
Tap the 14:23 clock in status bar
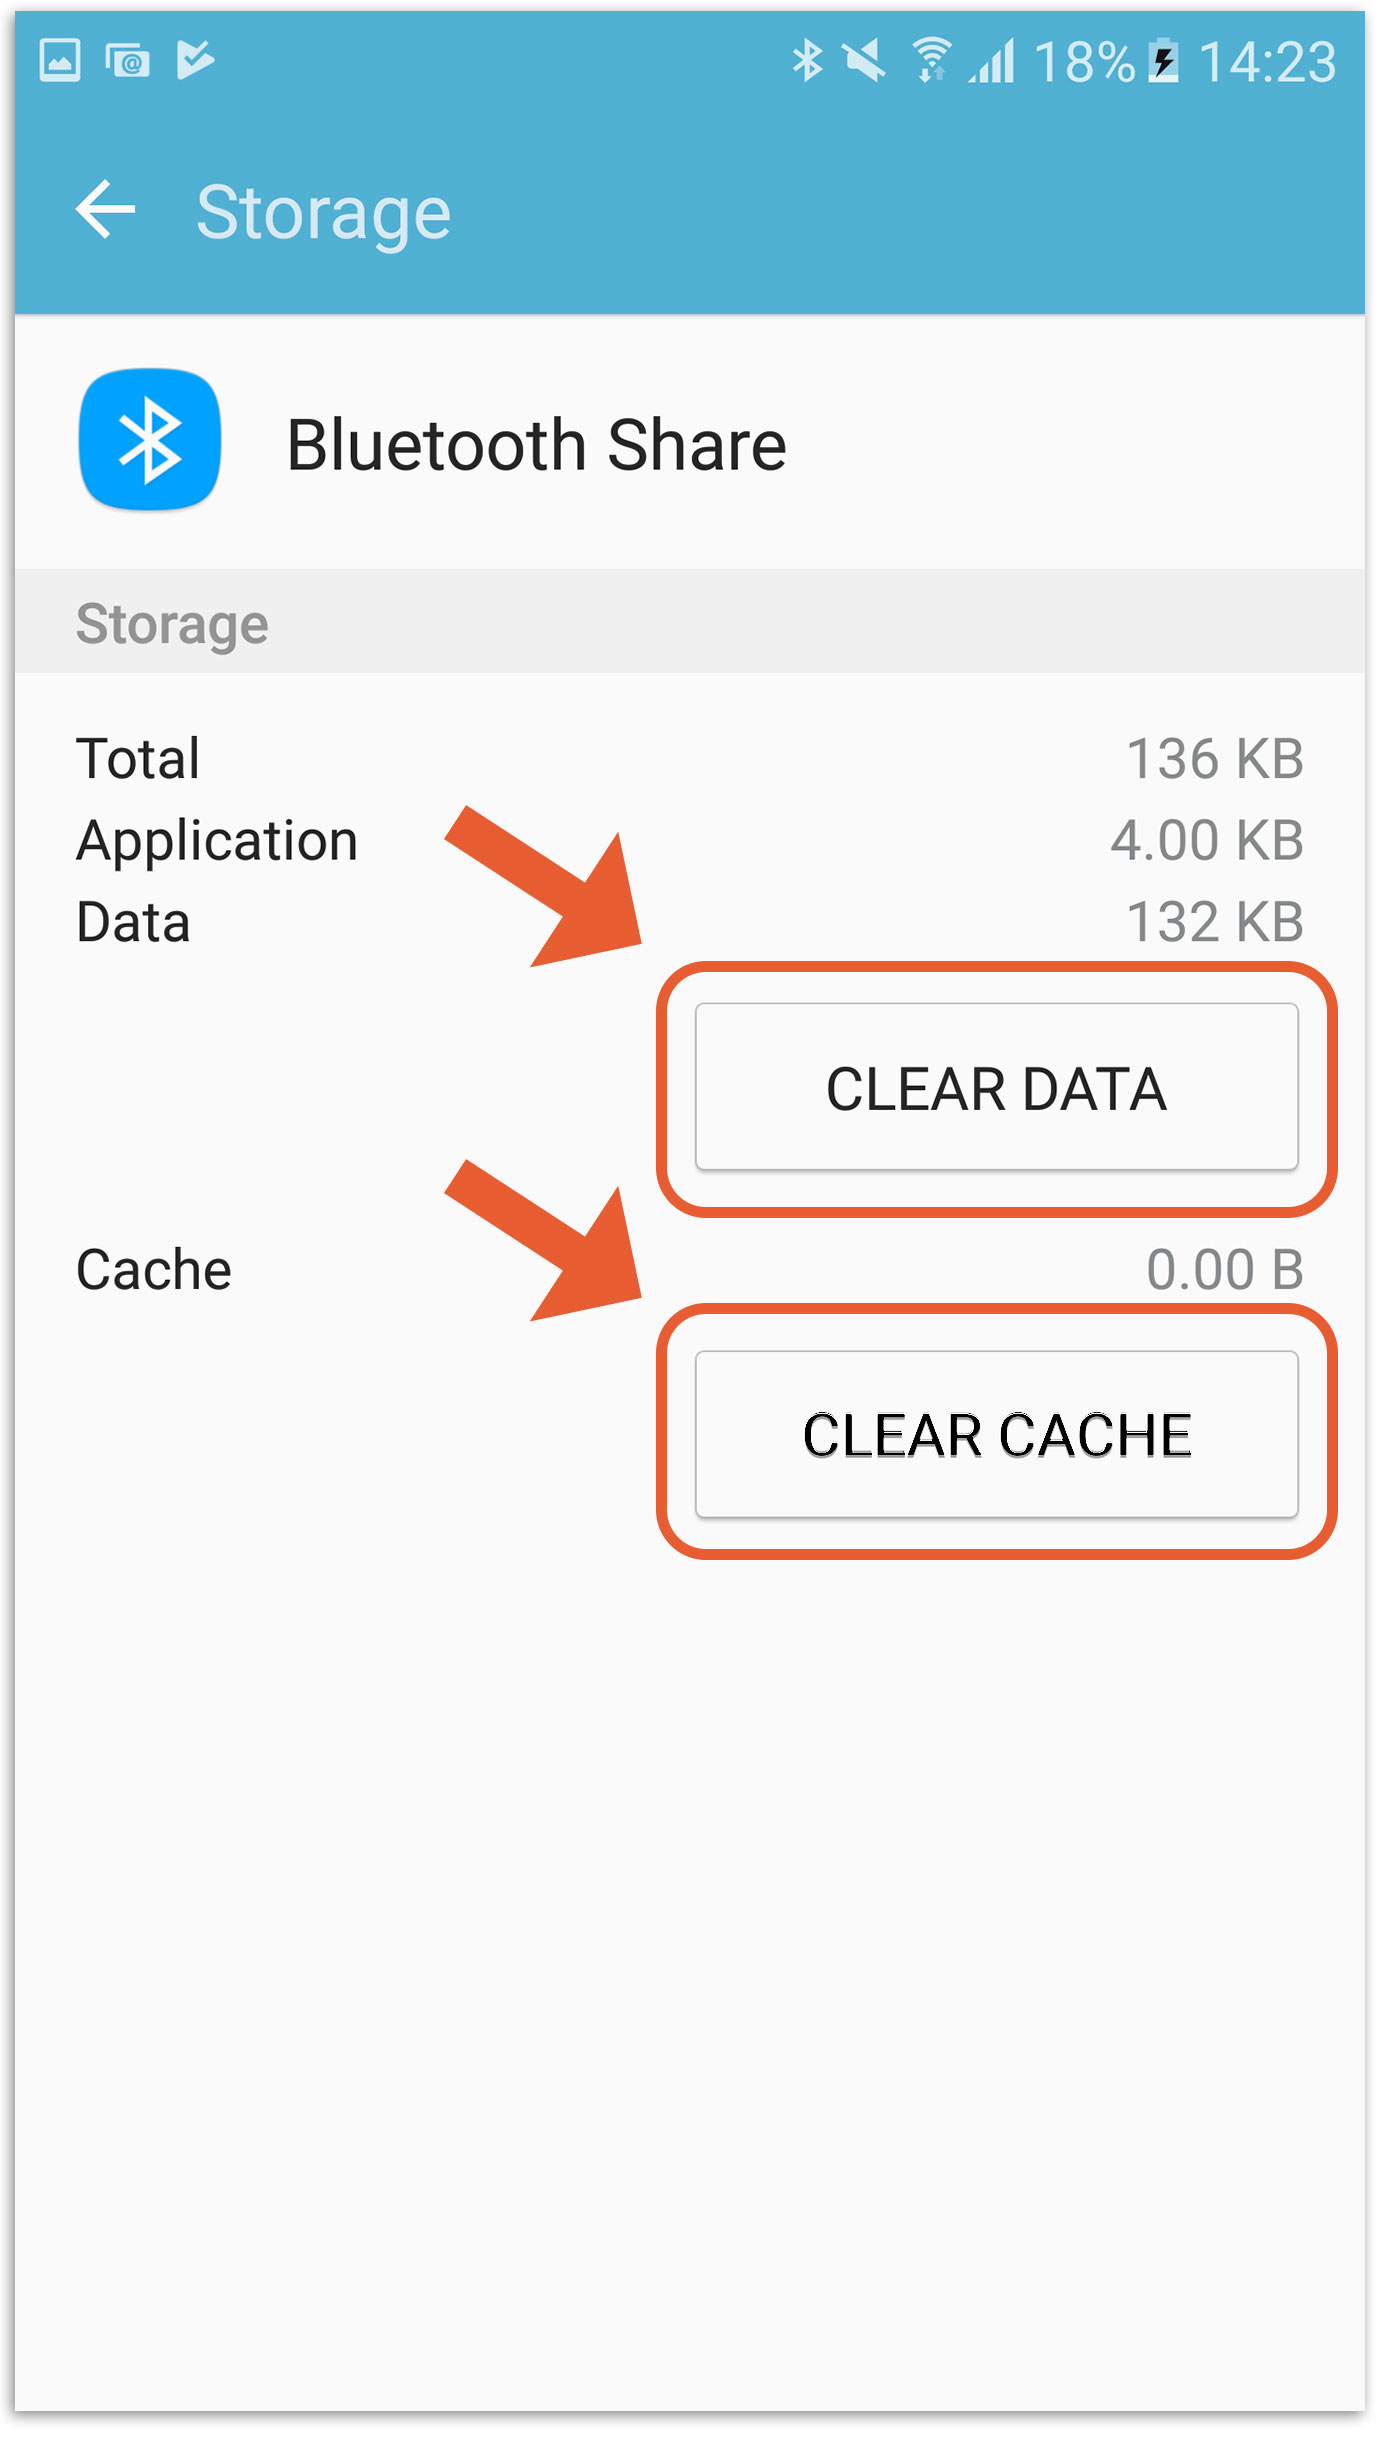tap(1267, 62)
